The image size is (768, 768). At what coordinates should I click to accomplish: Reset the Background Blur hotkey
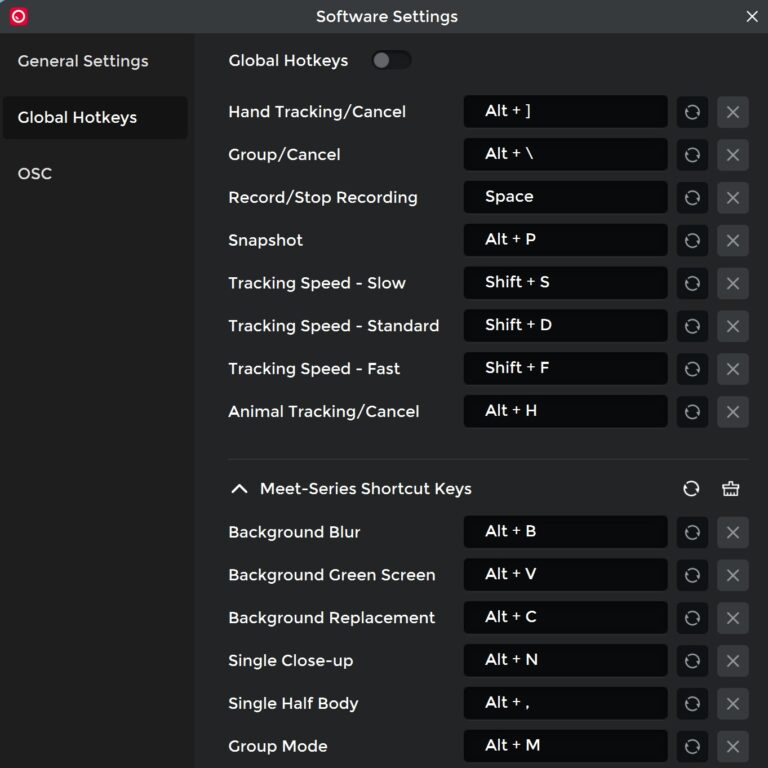pos(692,533)
